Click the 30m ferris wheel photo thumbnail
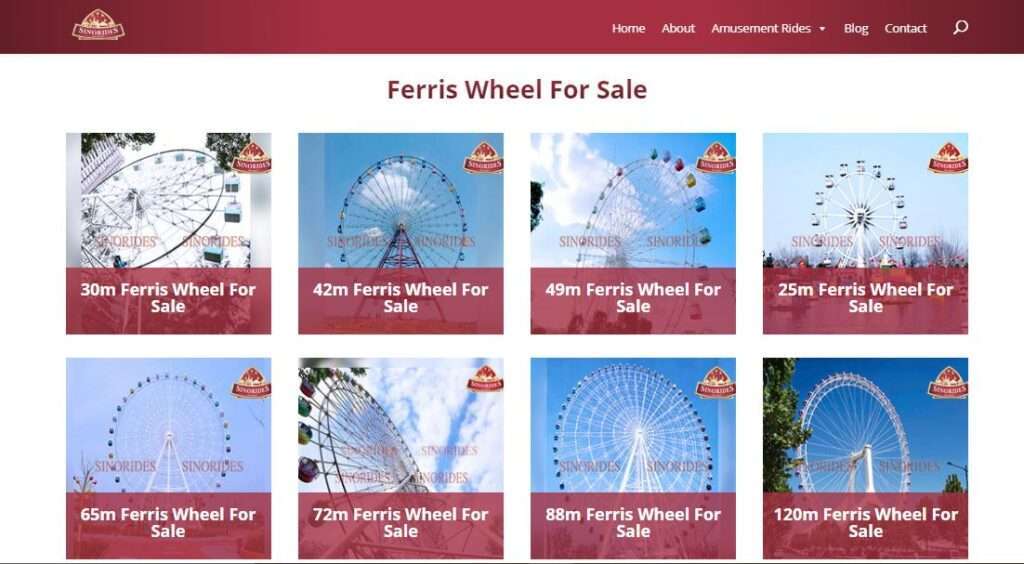1024x564 pixels. pyautogui.click(x=168, y=200)
